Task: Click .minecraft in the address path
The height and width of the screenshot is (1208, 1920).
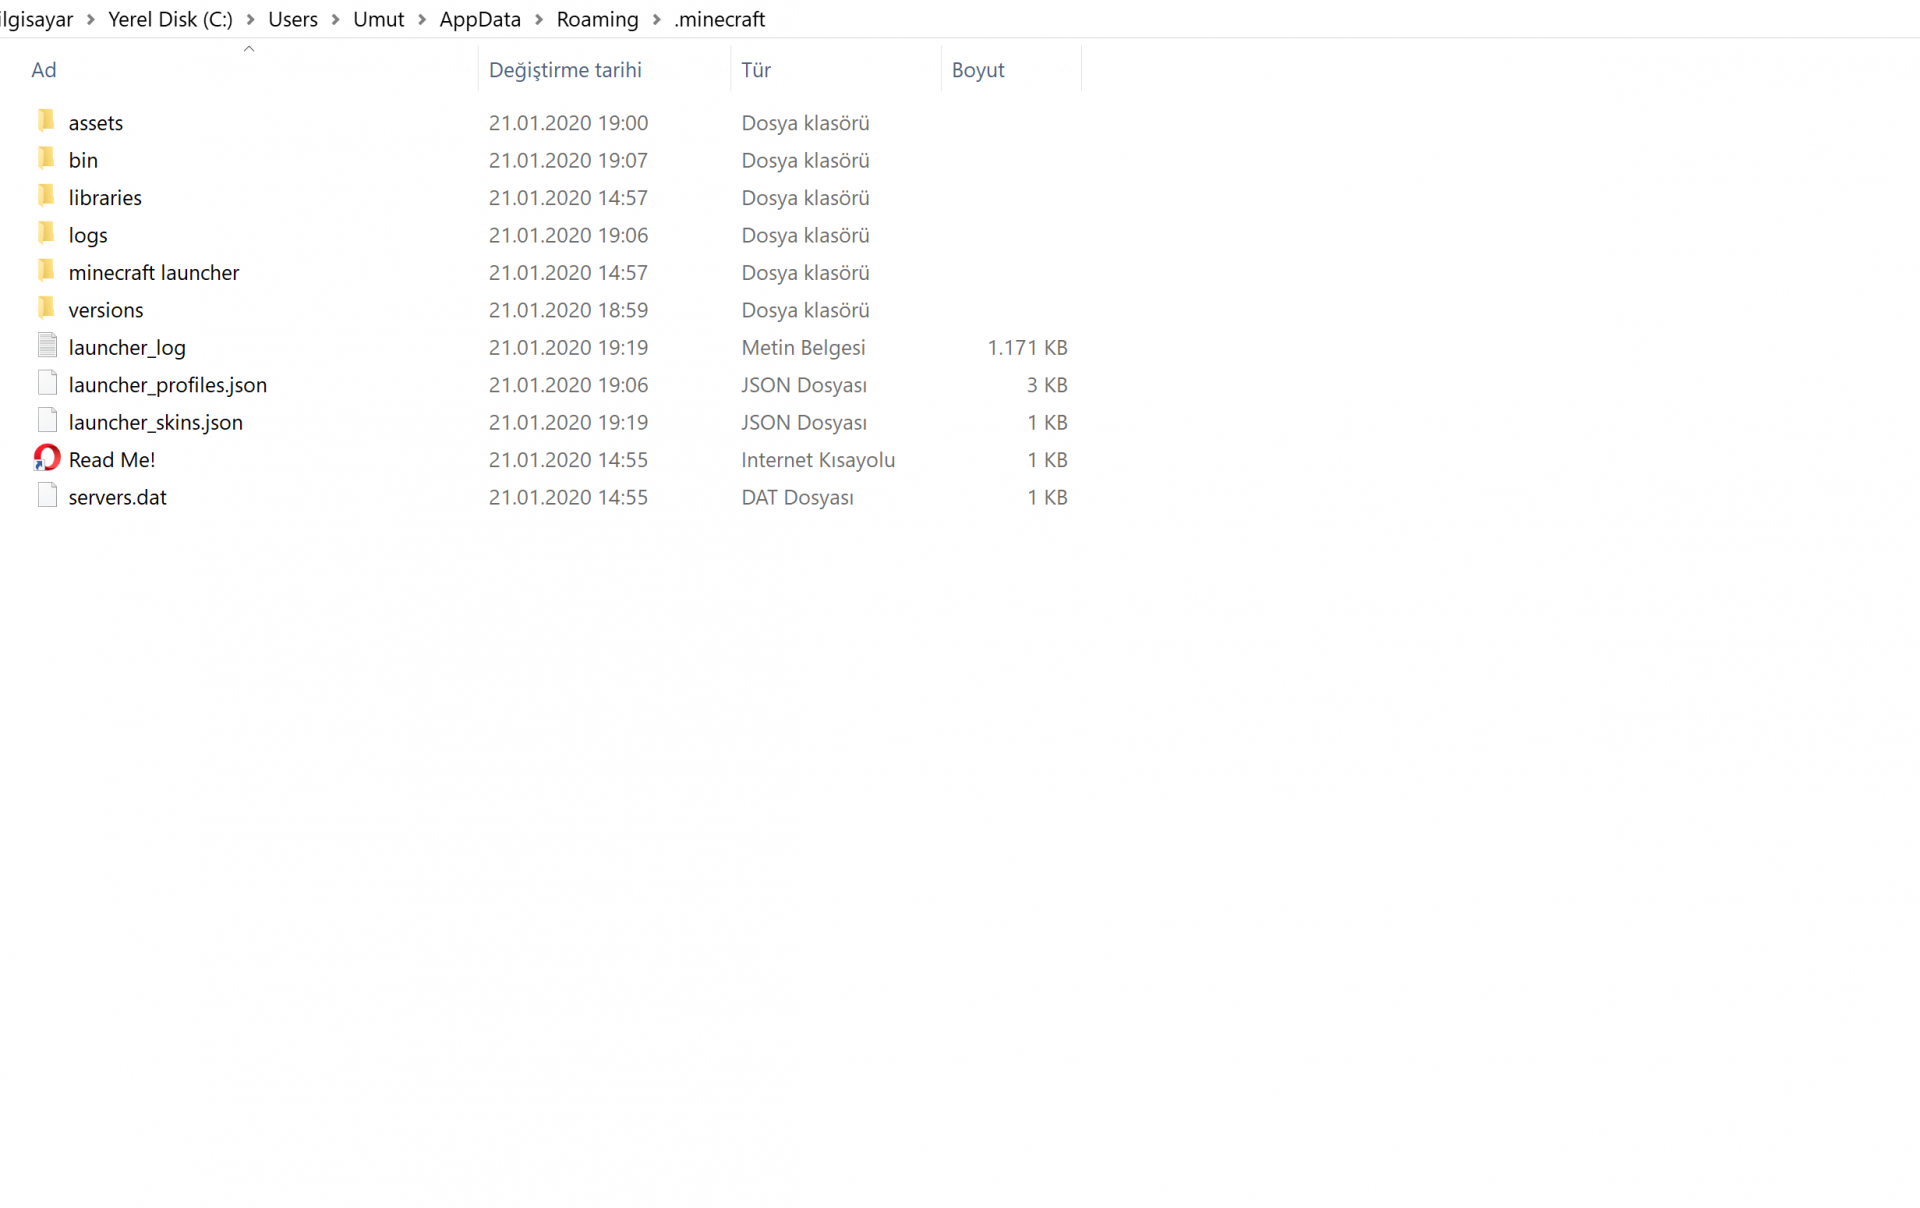Action: (720, 19)
